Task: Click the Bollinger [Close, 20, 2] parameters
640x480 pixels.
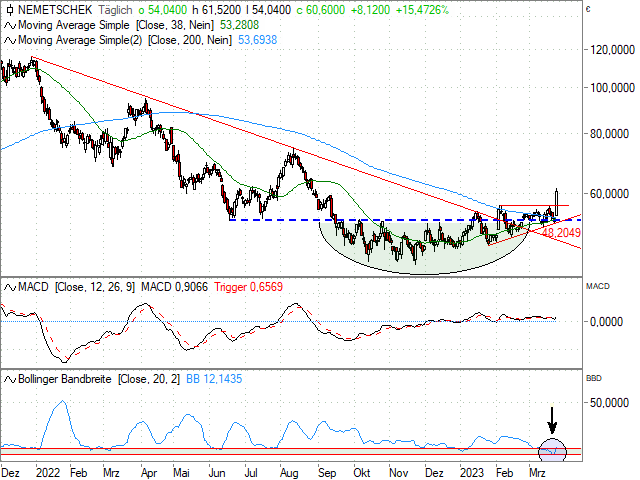Action: point(149,380)
